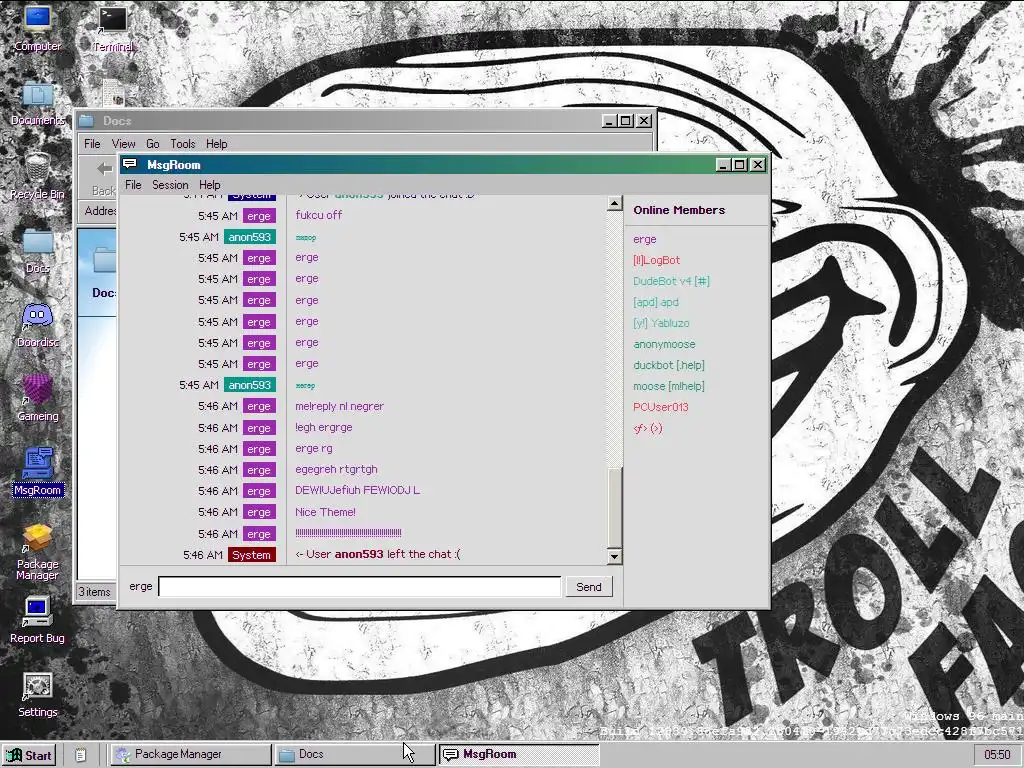The width and height of the screenshot is (1024, 768).
Task: Click the Send button
Action: tap(588, 586)
